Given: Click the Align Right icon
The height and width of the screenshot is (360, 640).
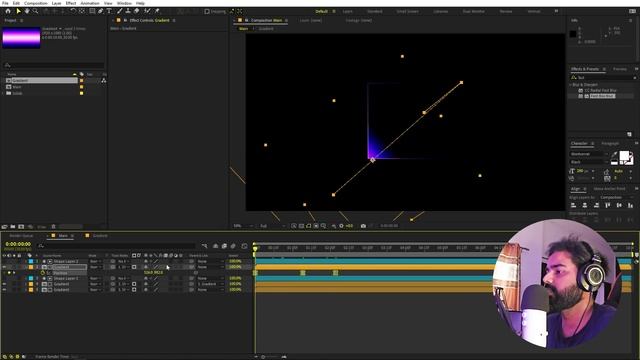Looking at the screenshot, I should pyautogui.click(x=596, y=205).
